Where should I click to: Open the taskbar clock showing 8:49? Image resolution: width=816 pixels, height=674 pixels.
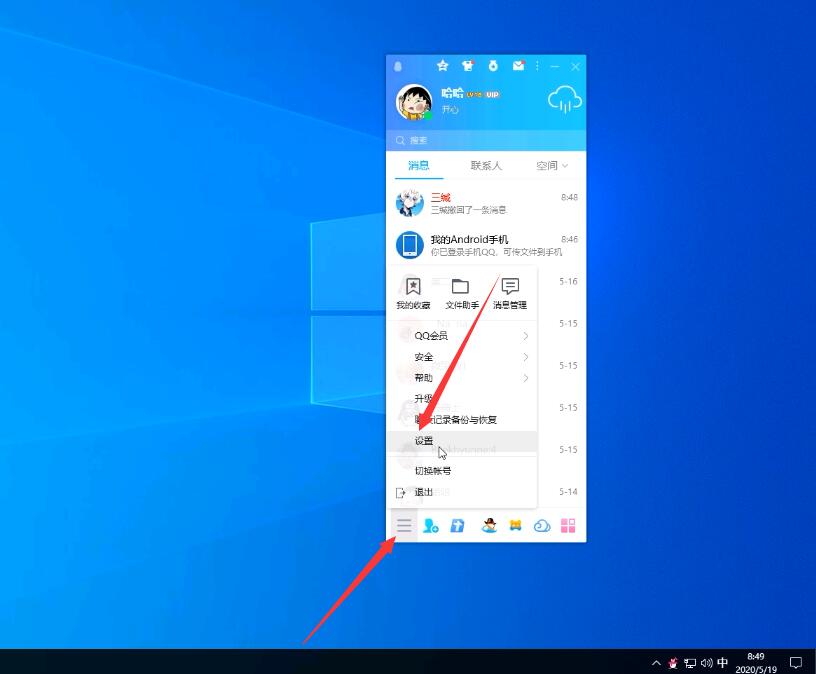[756, 663]
